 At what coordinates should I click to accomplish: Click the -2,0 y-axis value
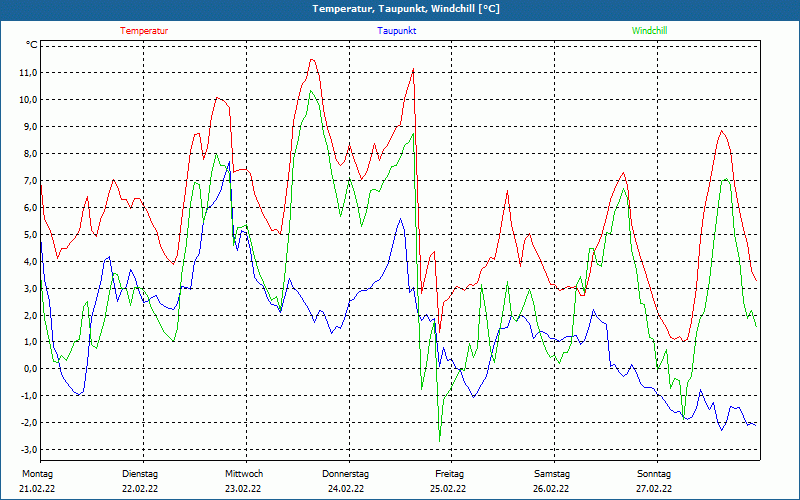(28, 423)
